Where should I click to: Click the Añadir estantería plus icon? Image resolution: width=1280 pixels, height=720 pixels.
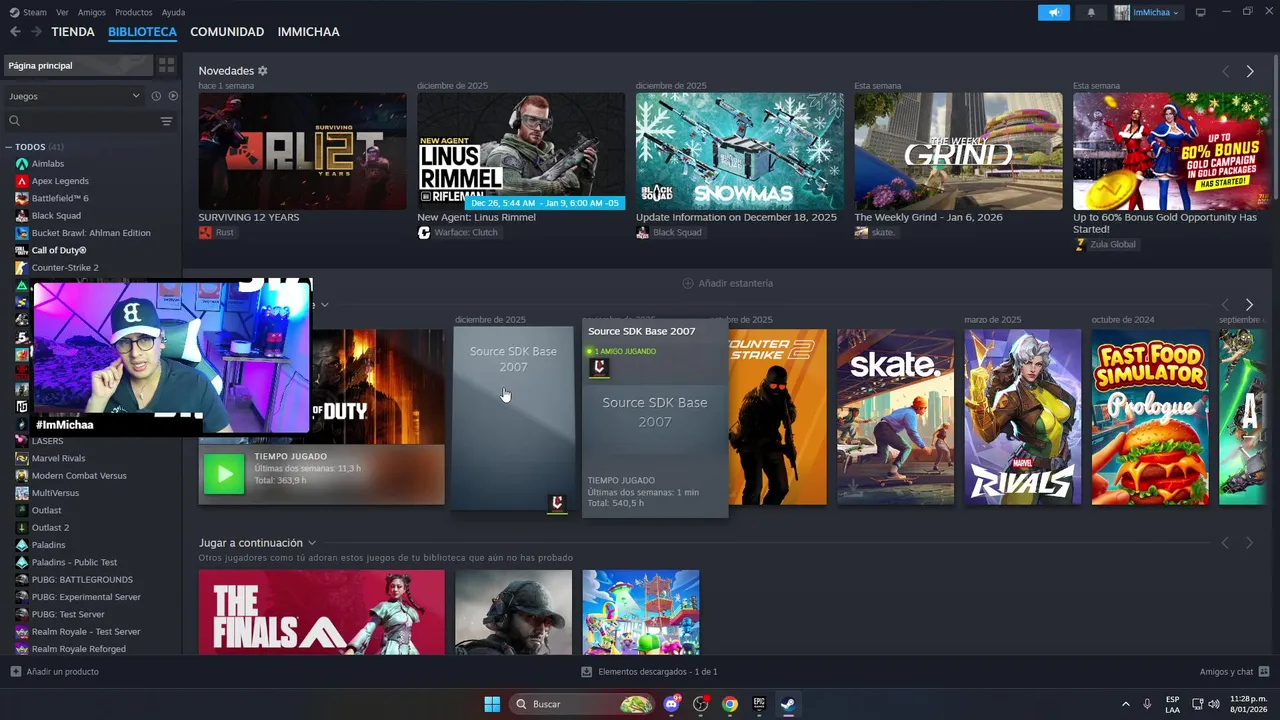[688, 283]
